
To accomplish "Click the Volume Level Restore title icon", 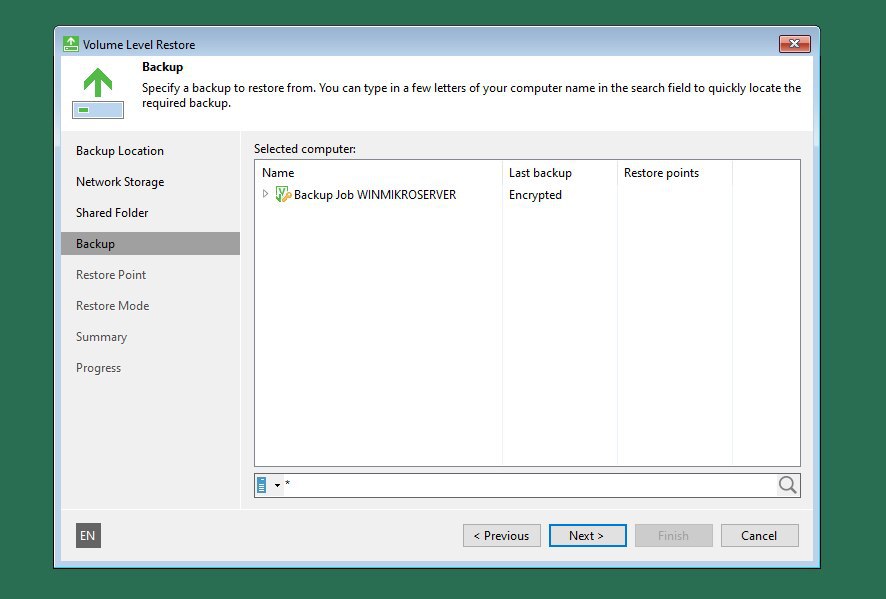I will [x=71, y=44].
